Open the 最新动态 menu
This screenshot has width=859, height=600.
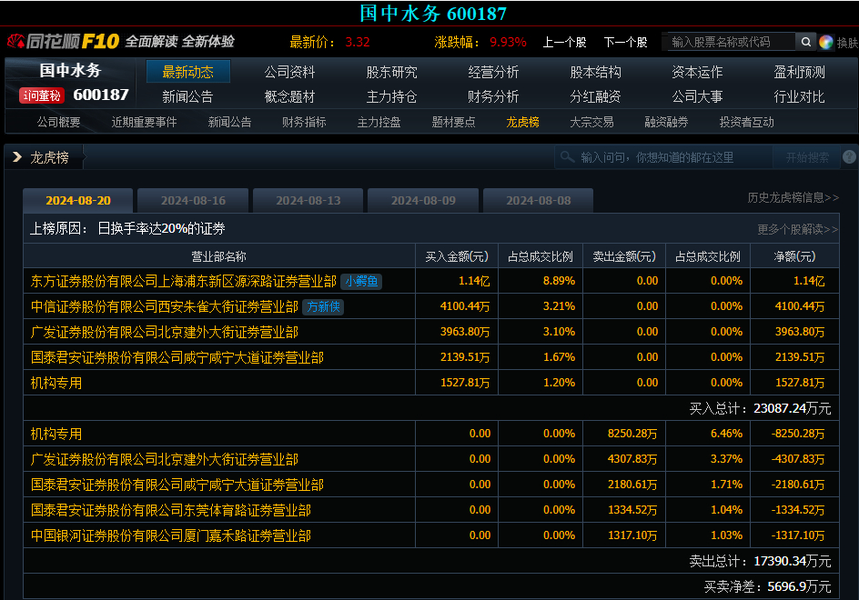(x=188, y=72)
